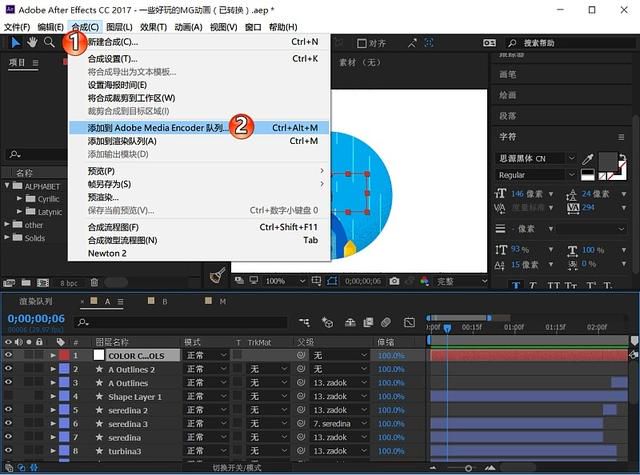Open workspace switcher icon near search

tap(489, 43)
